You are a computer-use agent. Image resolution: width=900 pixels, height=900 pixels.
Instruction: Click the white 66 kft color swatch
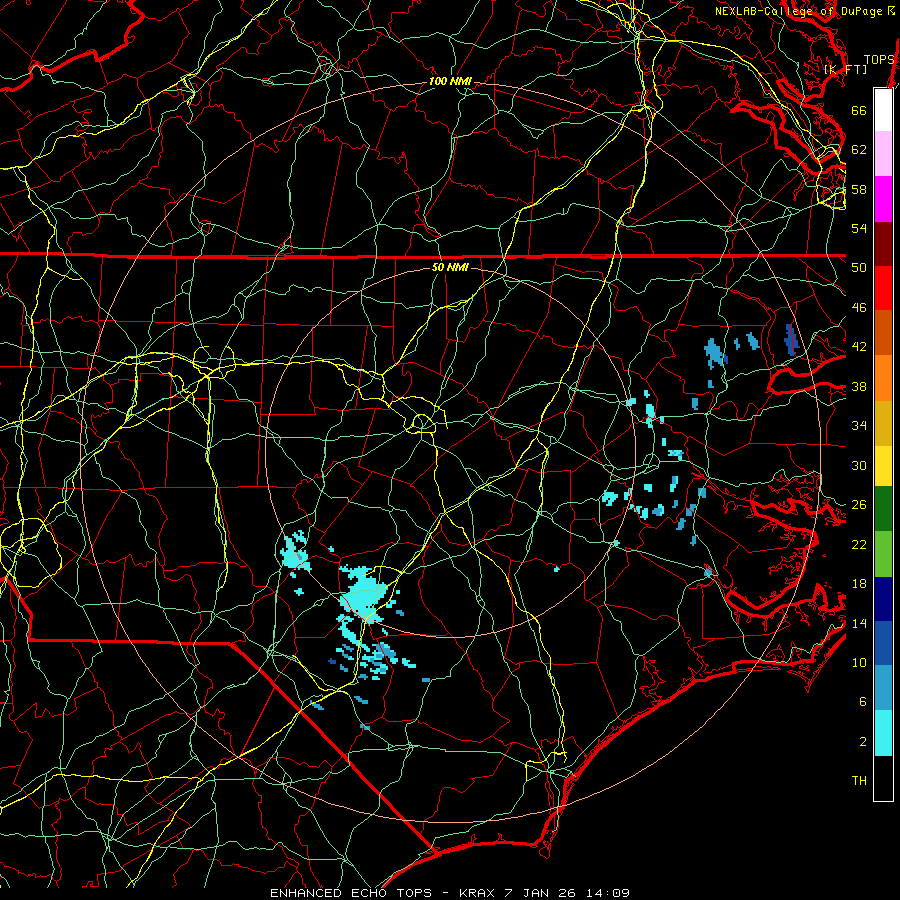coord(883,110)
